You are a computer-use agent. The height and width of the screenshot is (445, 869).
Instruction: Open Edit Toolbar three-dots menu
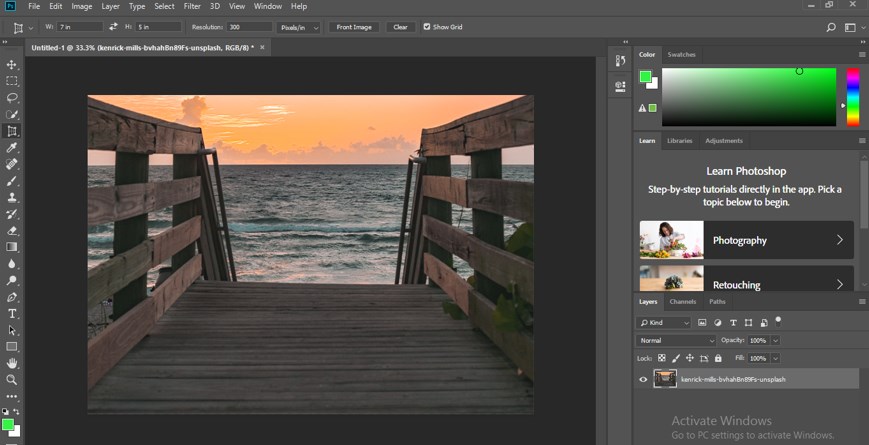(x=12, y=397)
